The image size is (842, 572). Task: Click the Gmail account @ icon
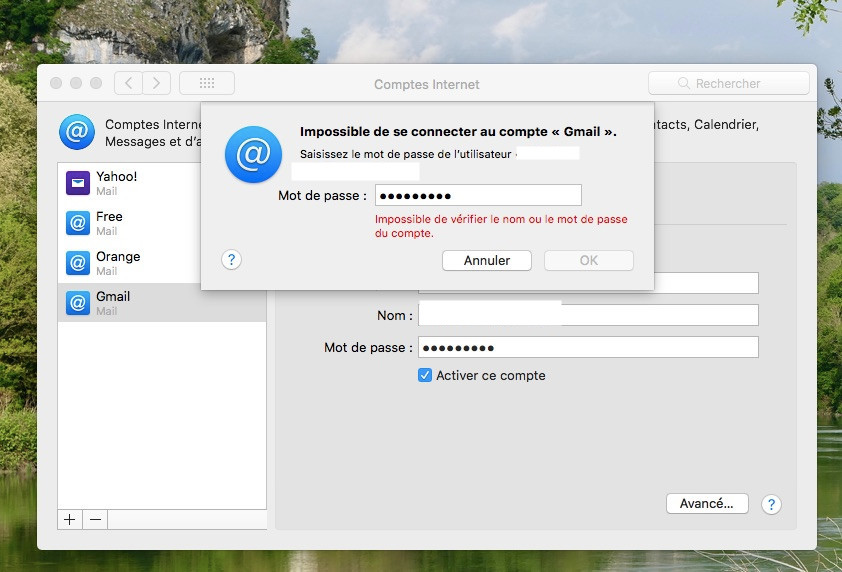pos(78,303)
